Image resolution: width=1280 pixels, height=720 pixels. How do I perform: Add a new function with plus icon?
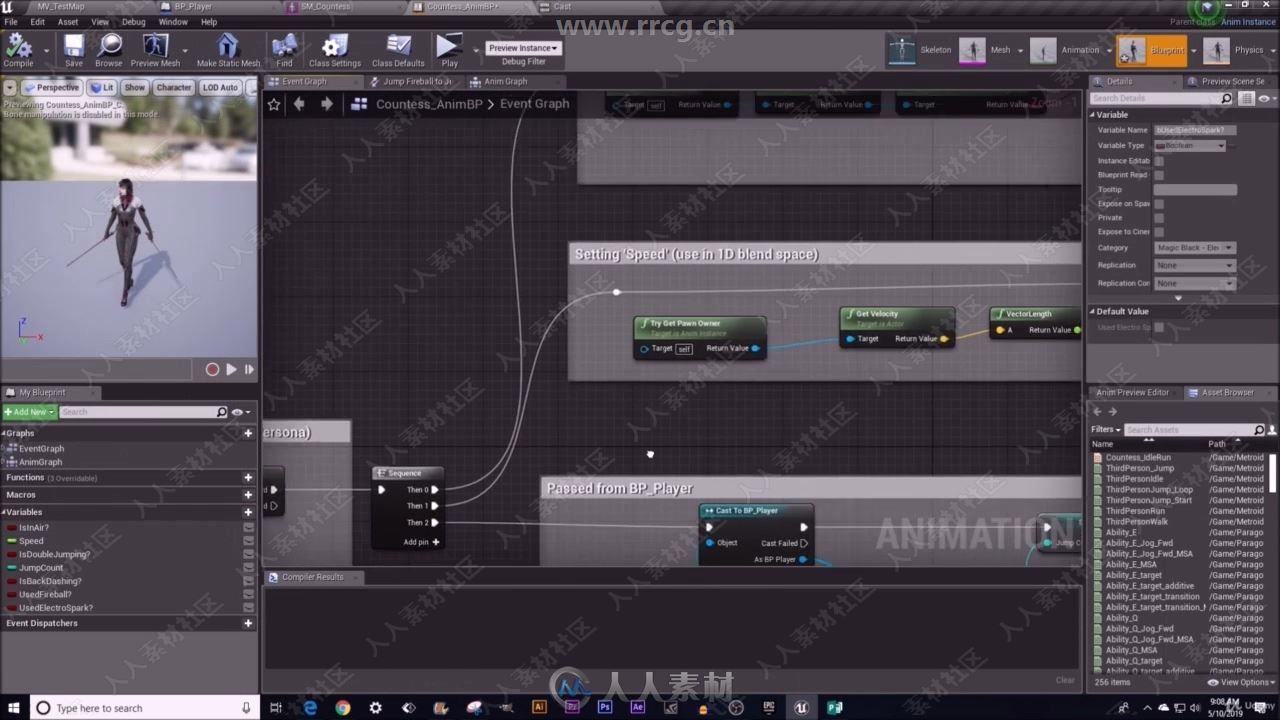point(248,478)
